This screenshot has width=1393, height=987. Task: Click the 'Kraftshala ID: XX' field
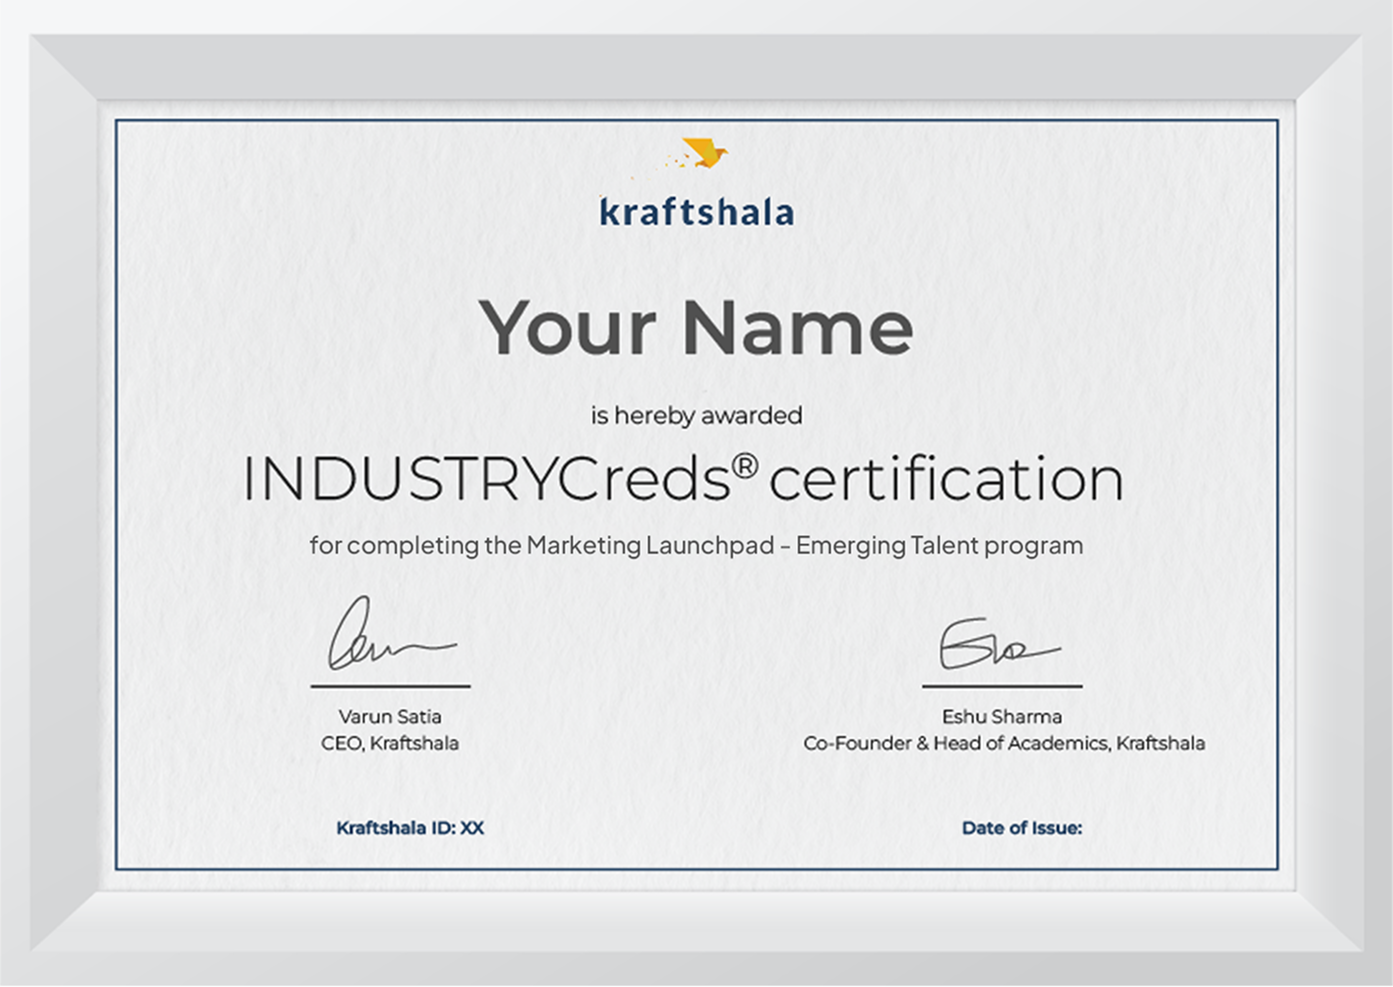pyautogui.click(x=410, y=828)
